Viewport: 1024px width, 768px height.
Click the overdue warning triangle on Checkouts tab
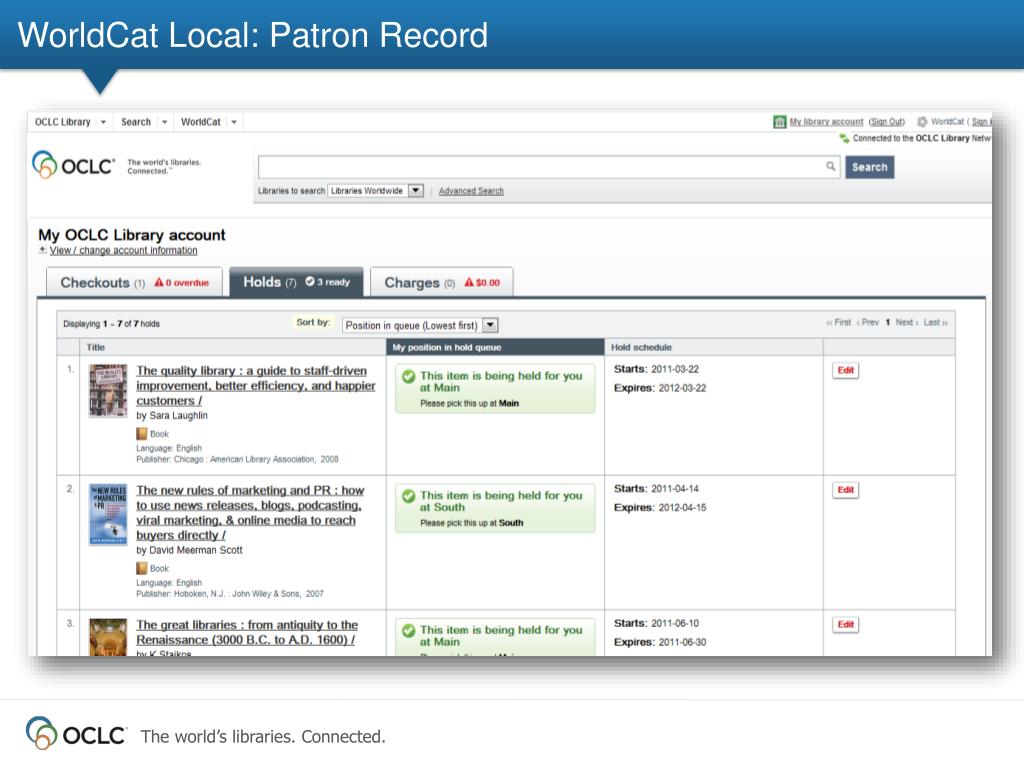tap(159, 282)
